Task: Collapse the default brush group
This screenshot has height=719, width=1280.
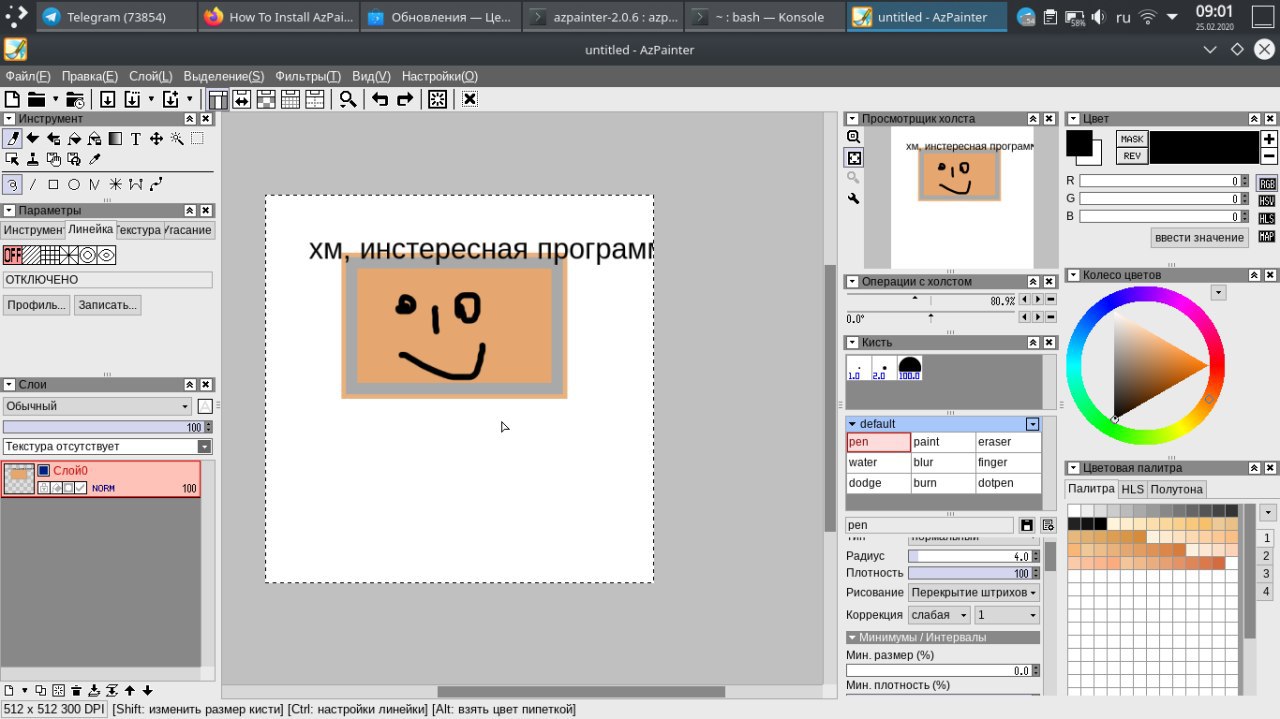Action: pyautogui.click(x=853, y=424)
